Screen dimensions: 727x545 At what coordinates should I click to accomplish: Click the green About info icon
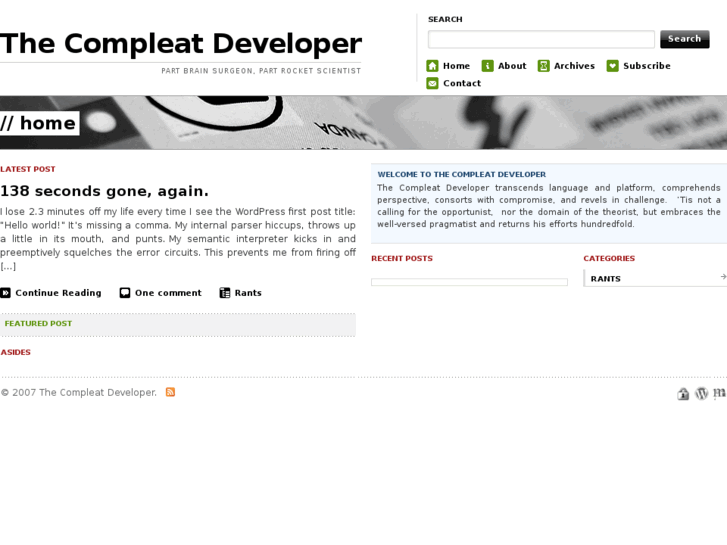click(x=487, y=66)
